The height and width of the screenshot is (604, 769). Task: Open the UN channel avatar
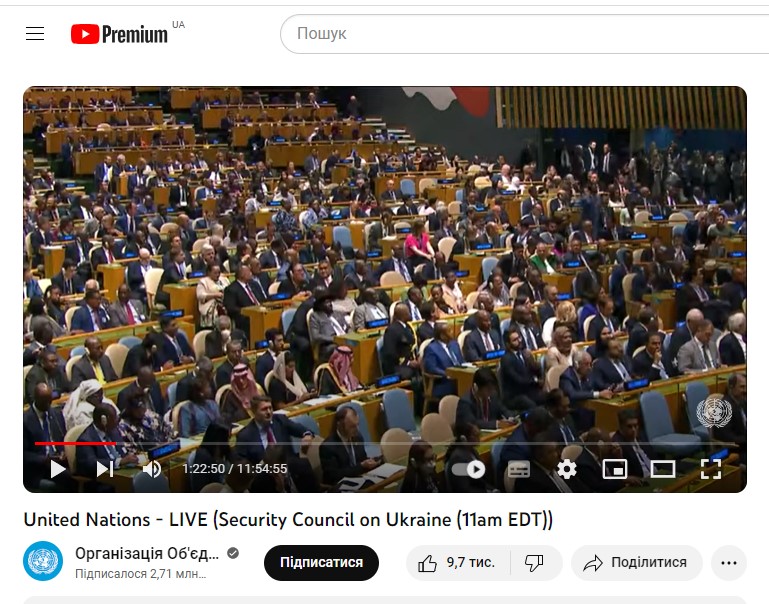coord(43,561)
